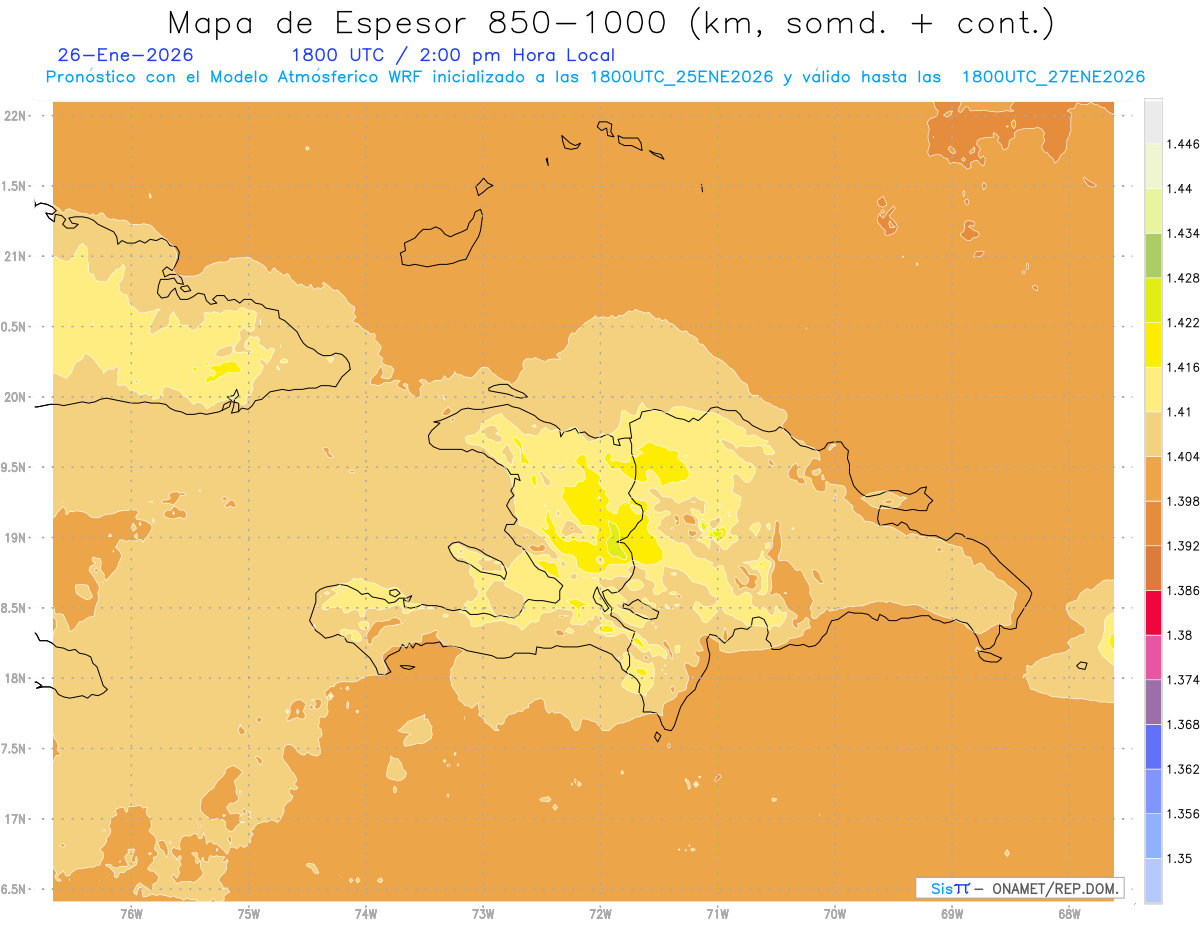
Task: Click the legend value 1.386
Action: tap(1184, 590)
